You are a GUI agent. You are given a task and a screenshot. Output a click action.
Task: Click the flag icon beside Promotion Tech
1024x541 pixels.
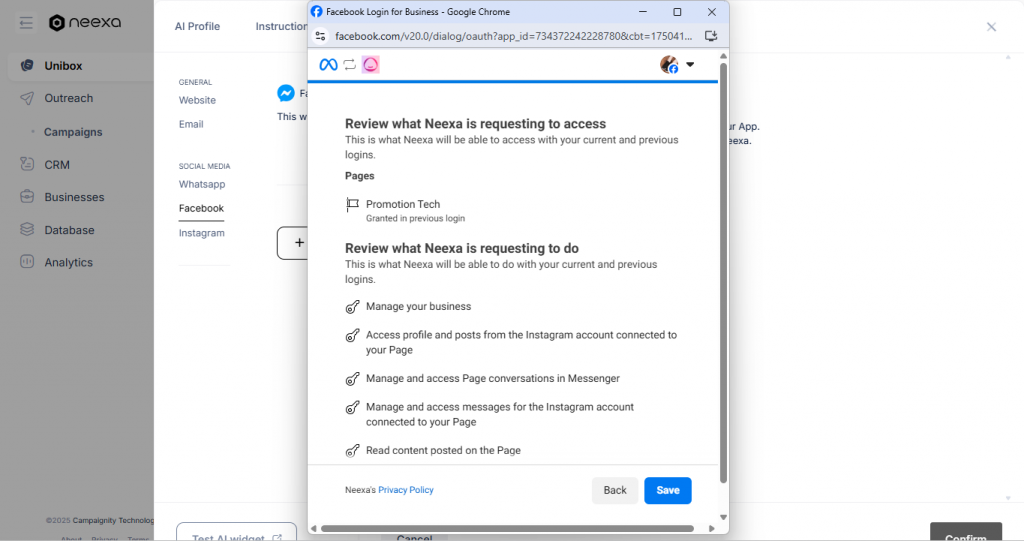(x=352, y=205)
